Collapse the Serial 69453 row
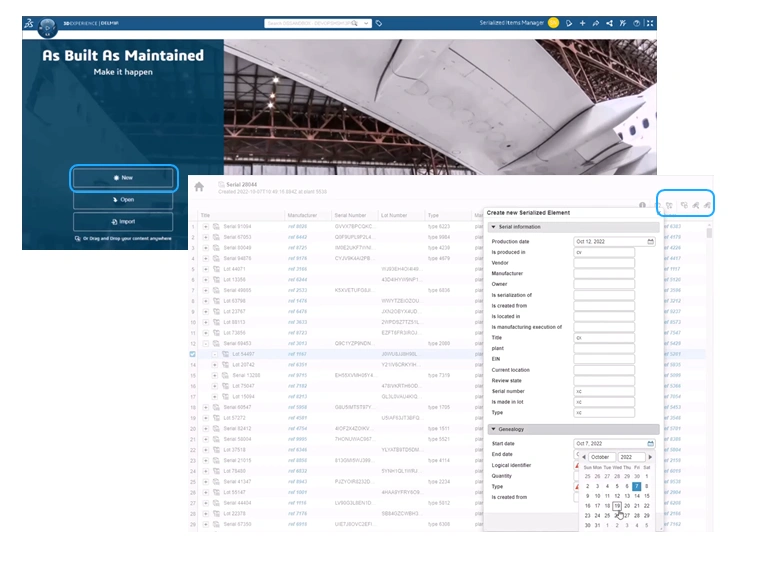This screenshot has width=760, height=578. [206, 344]
